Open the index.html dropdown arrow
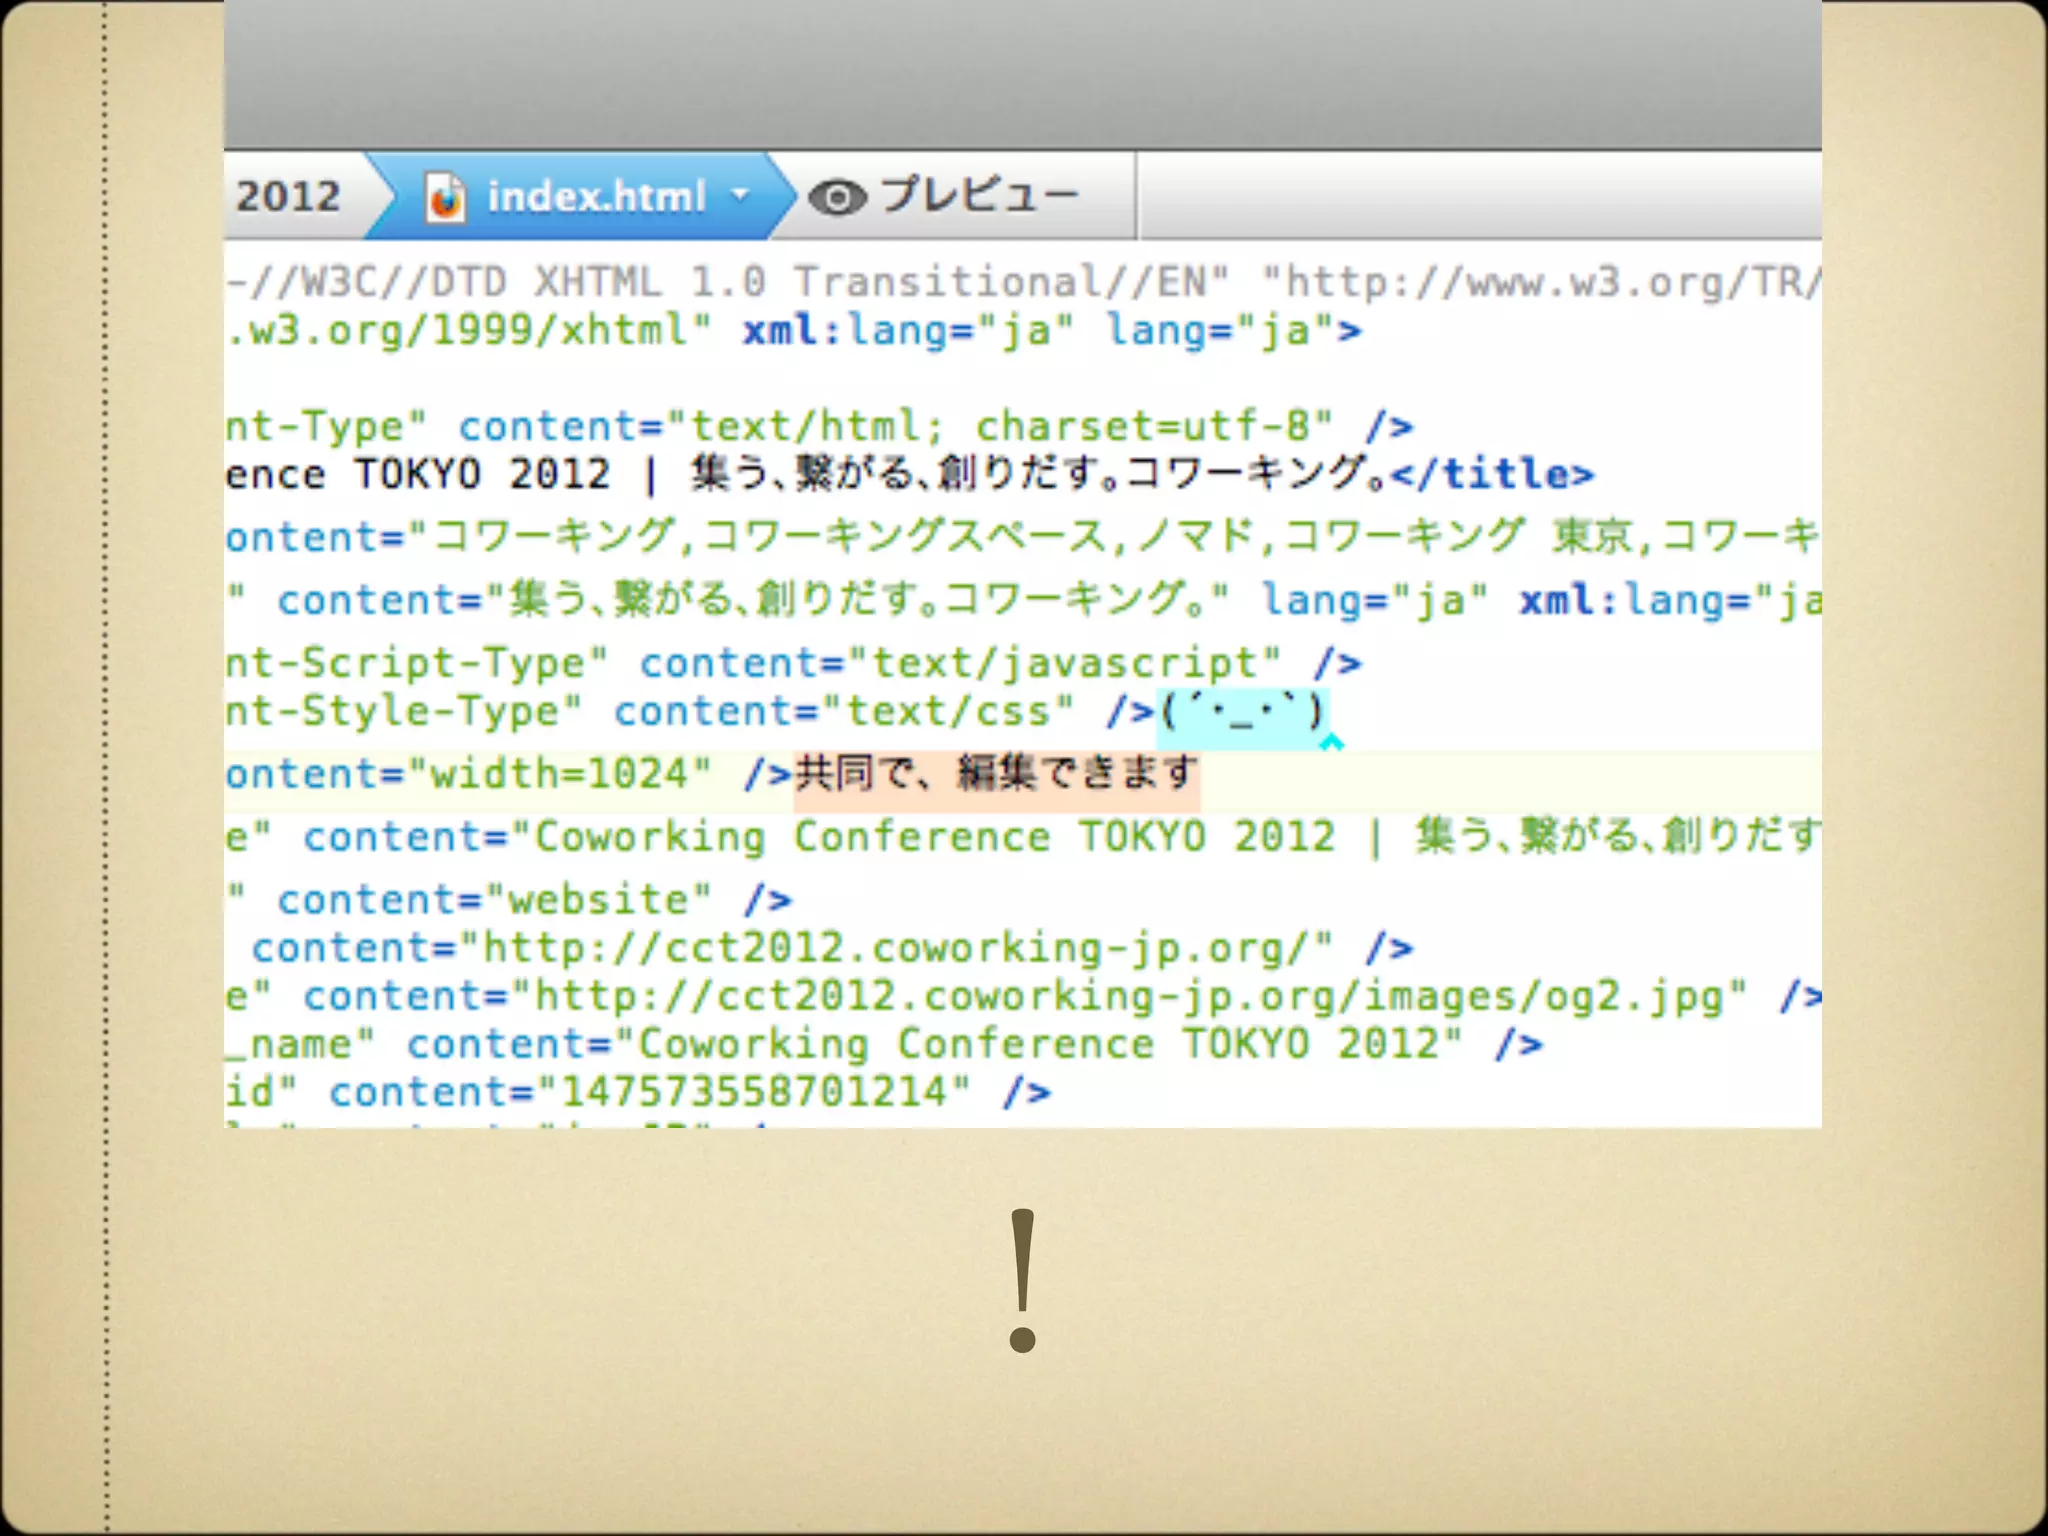2048x1536 pixels. pos(741,194)
